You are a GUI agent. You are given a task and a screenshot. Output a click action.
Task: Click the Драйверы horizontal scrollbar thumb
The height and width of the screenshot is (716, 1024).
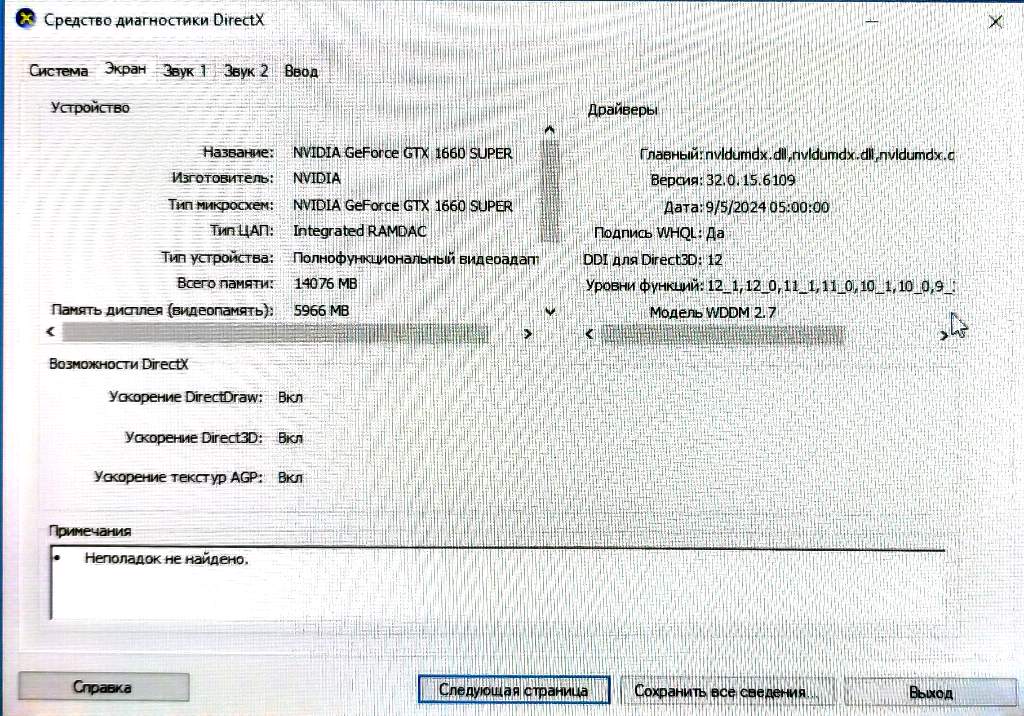tap(720, 333)
